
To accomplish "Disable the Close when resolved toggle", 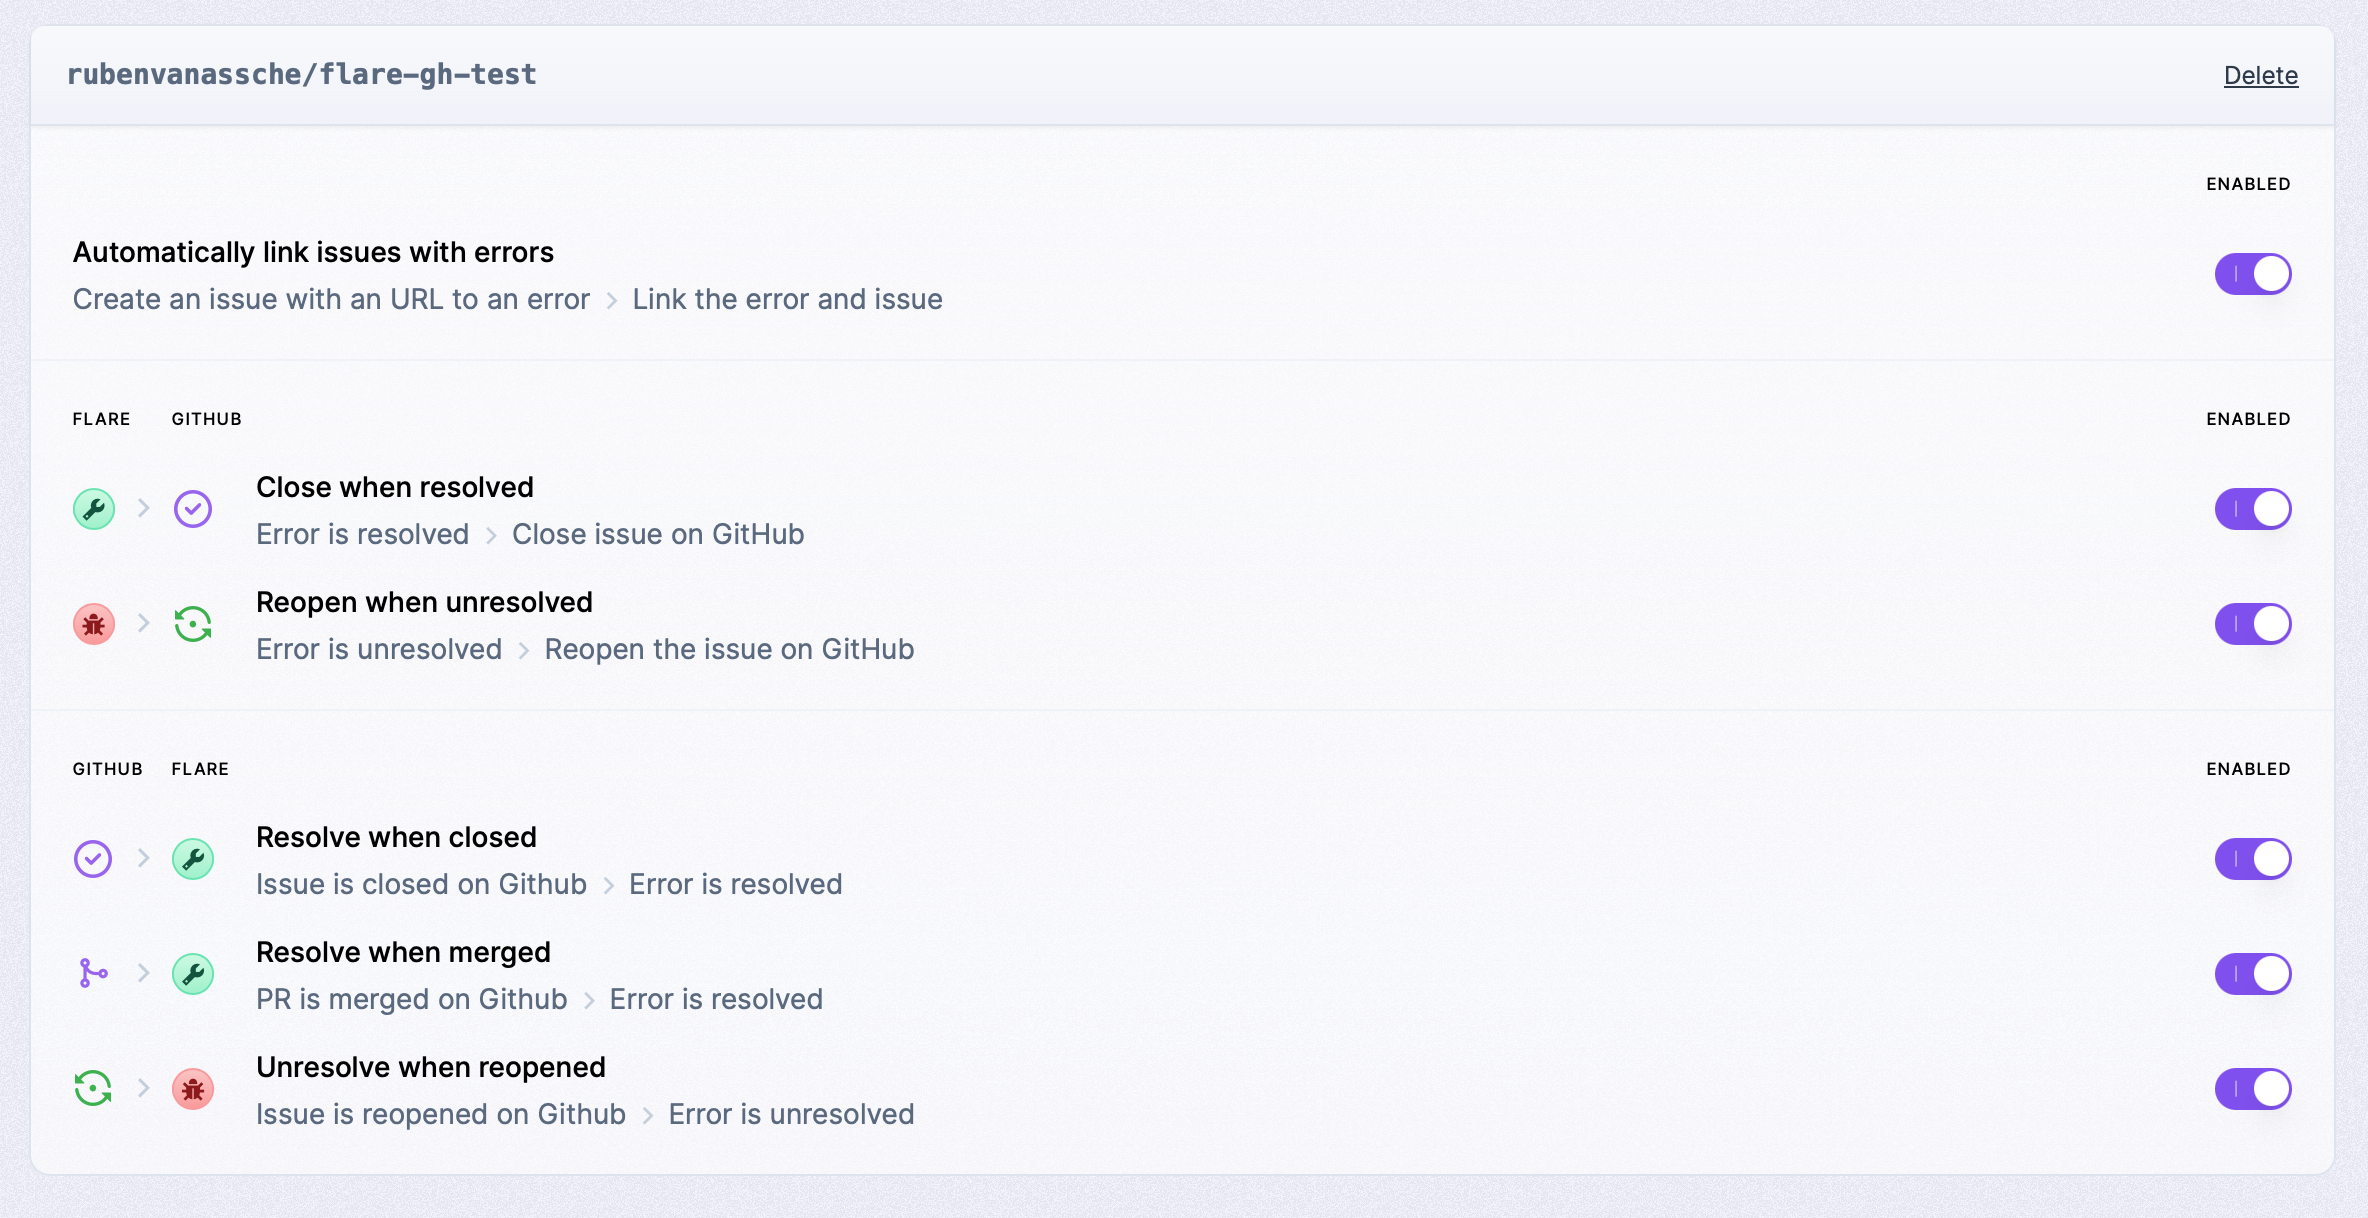I will tap(2252, 508).
